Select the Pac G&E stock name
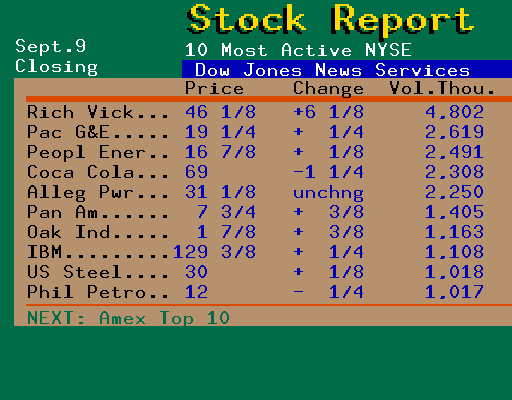512x400 pixels. [68, 132]
